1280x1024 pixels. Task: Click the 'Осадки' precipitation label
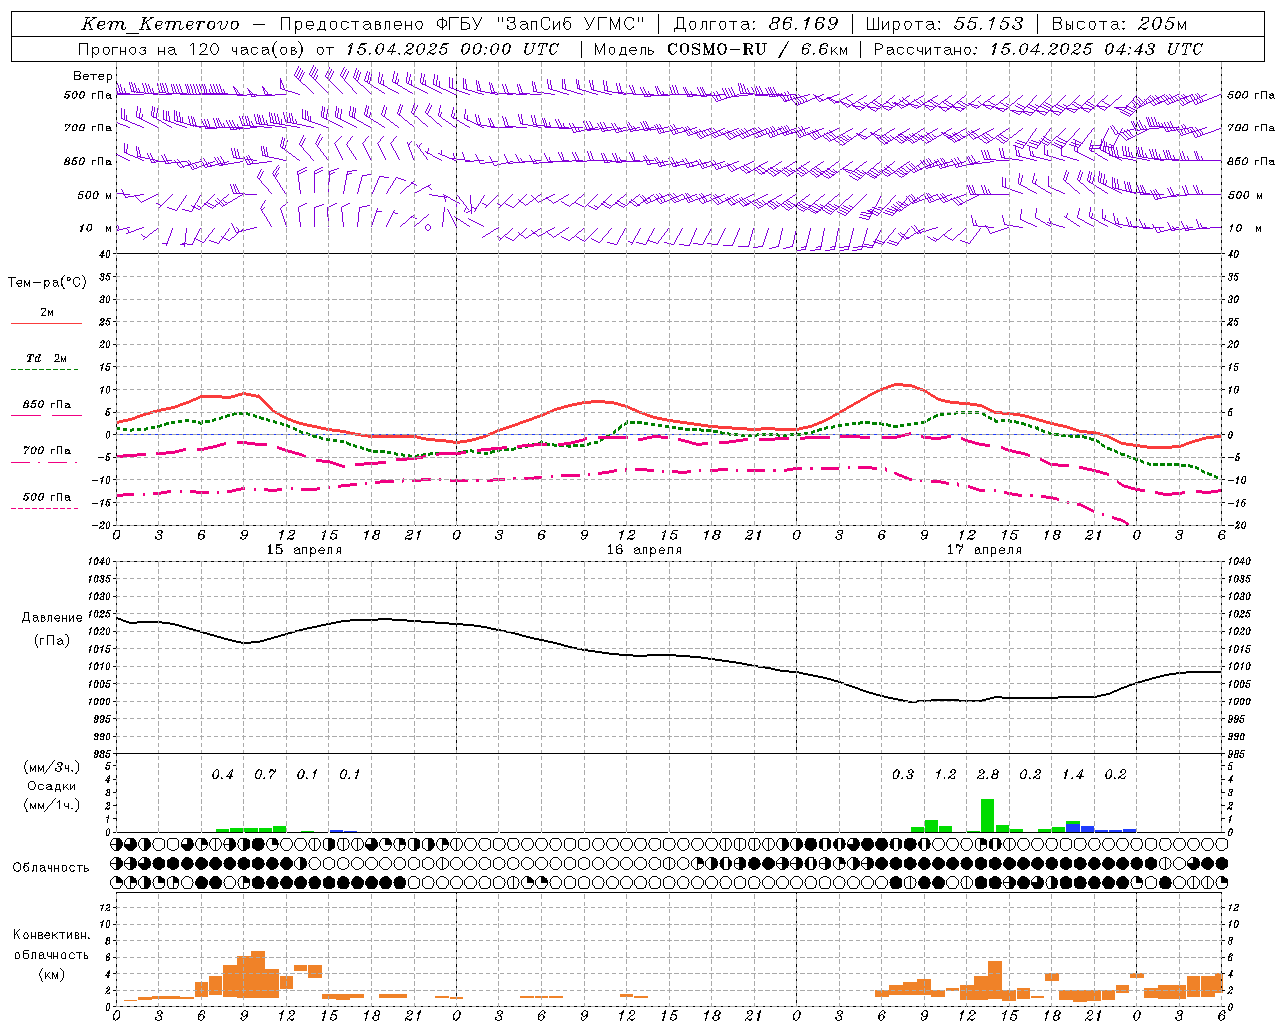point(51,786)
